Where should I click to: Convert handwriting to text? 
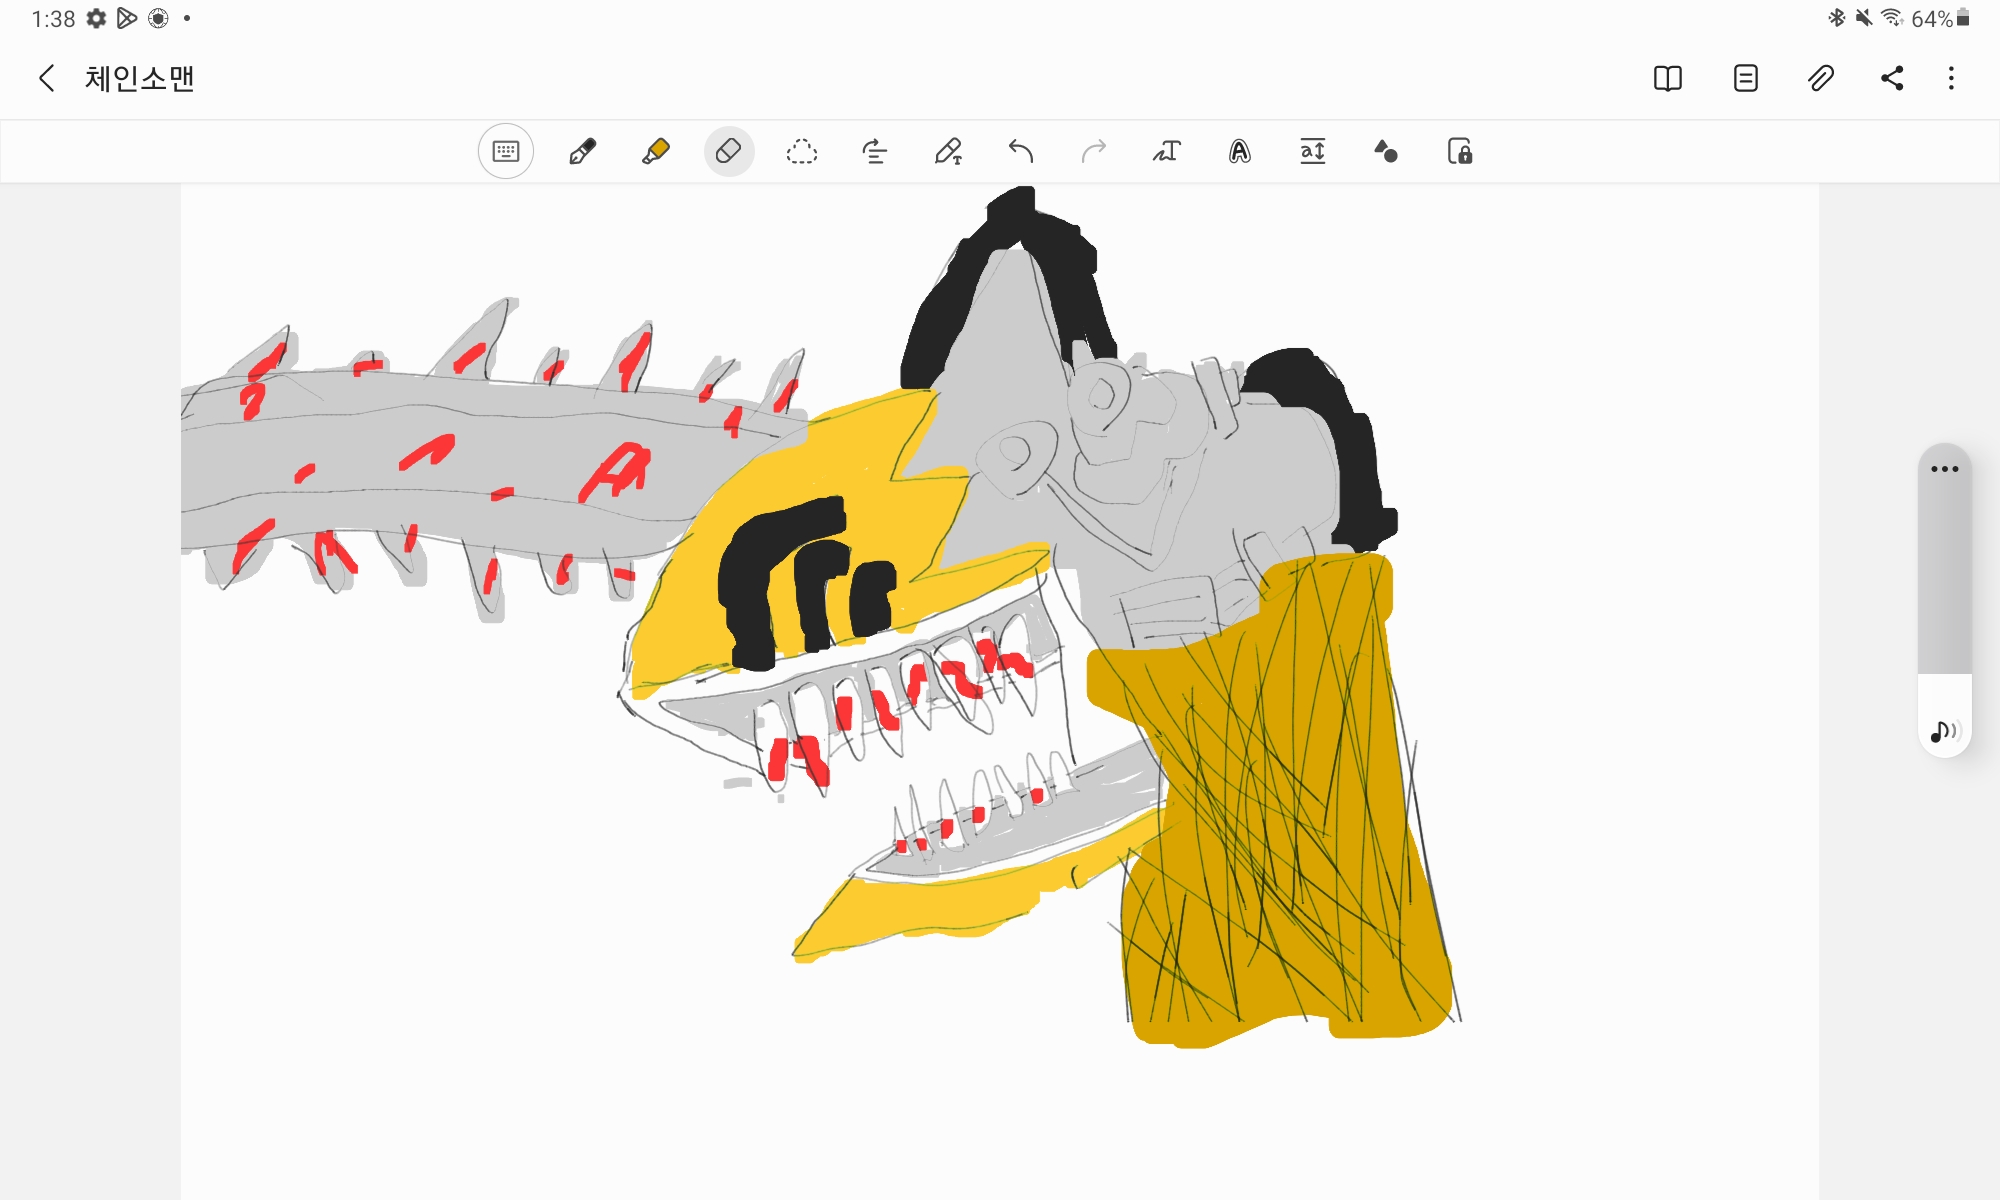(x=1167, y=152)
